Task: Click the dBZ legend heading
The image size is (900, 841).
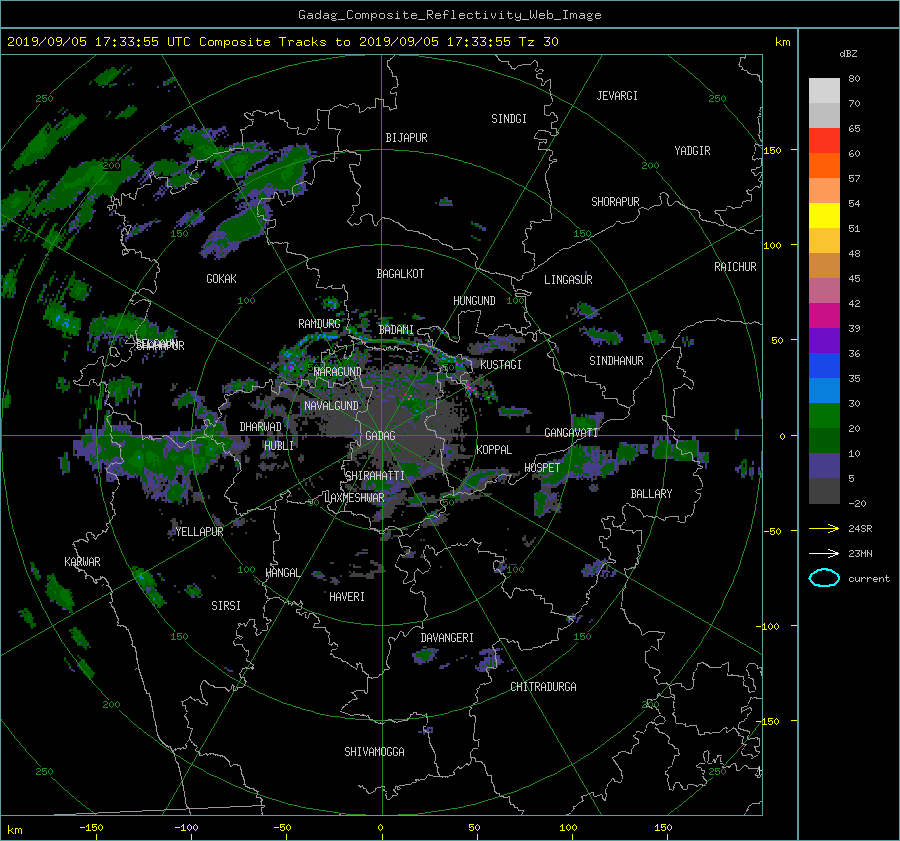Action: pyautogui.click(x=848, y=54)
